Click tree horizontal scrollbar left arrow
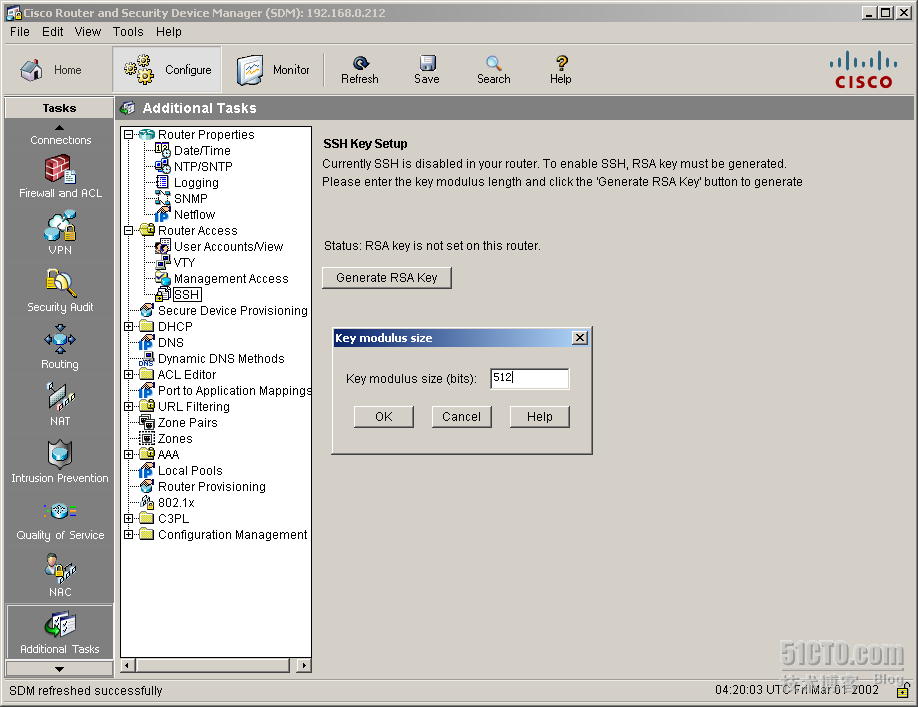 pyautogui.click(x=128, y=665)
